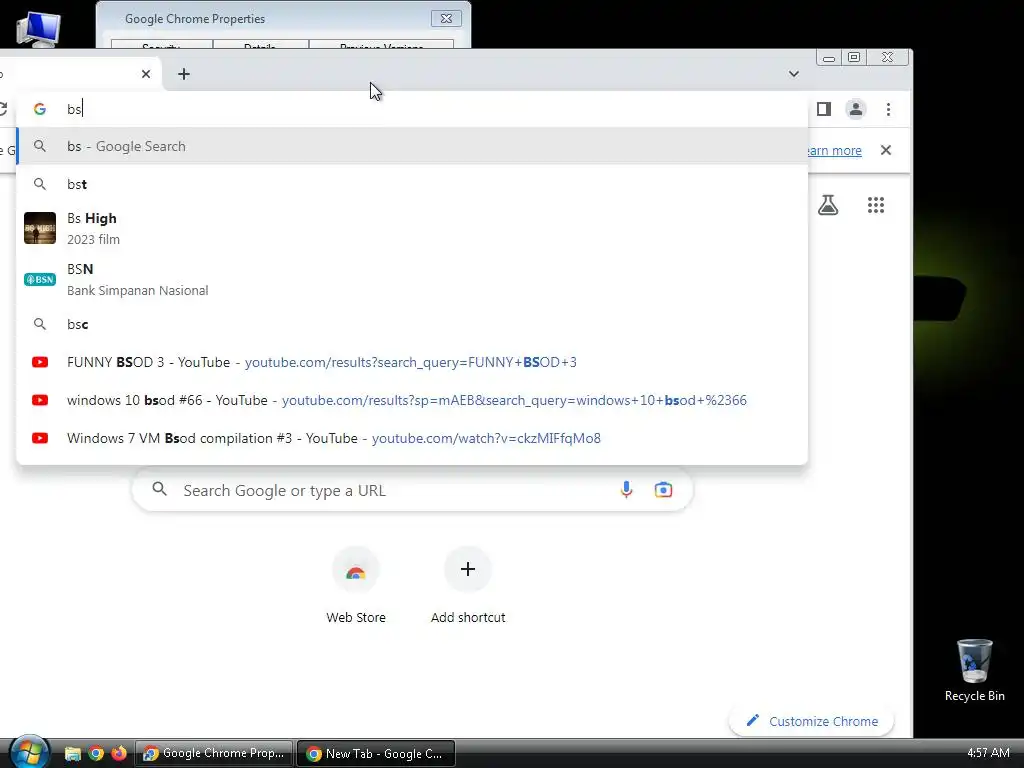Open a new tab with plus button

(184, 74)
